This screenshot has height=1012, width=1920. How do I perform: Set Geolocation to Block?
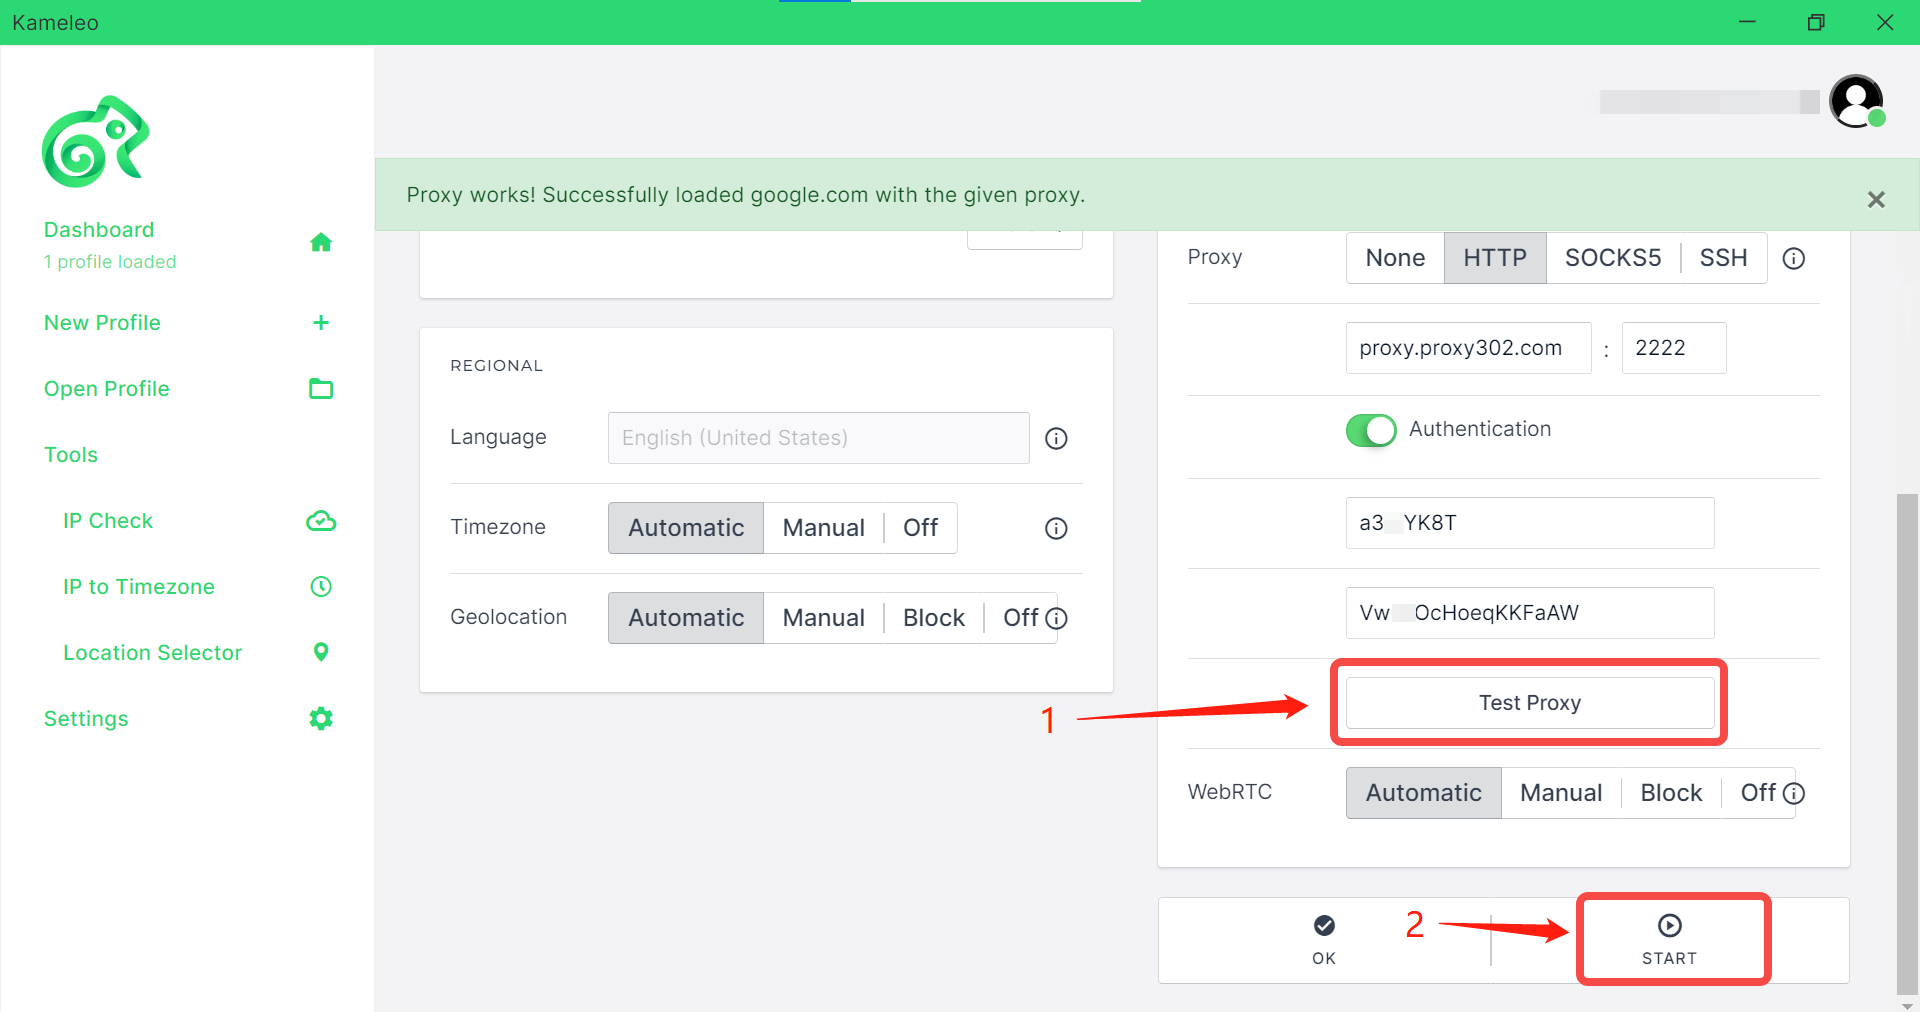(934, 618)
